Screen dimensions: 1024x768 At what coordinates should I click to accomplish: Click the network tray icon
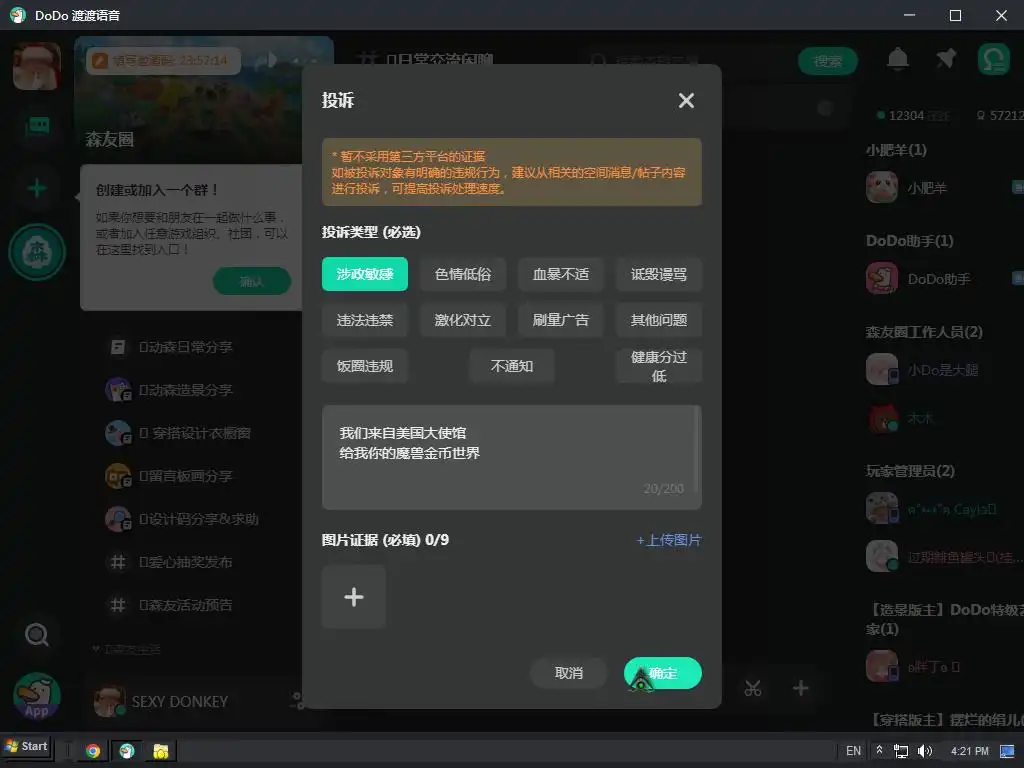click(901, 751)
